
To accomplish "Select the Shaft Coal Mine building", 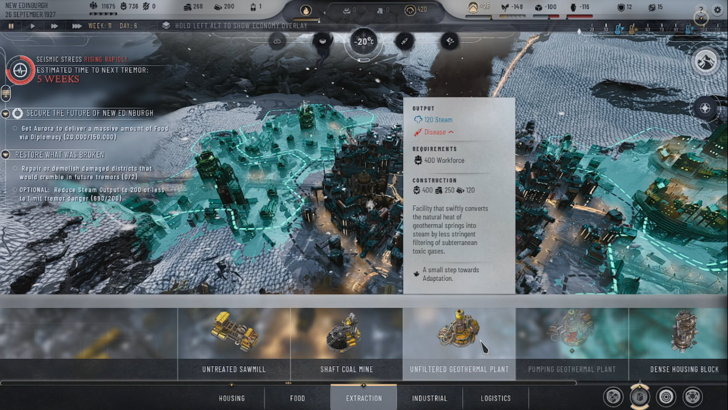I will click(346, 344).
